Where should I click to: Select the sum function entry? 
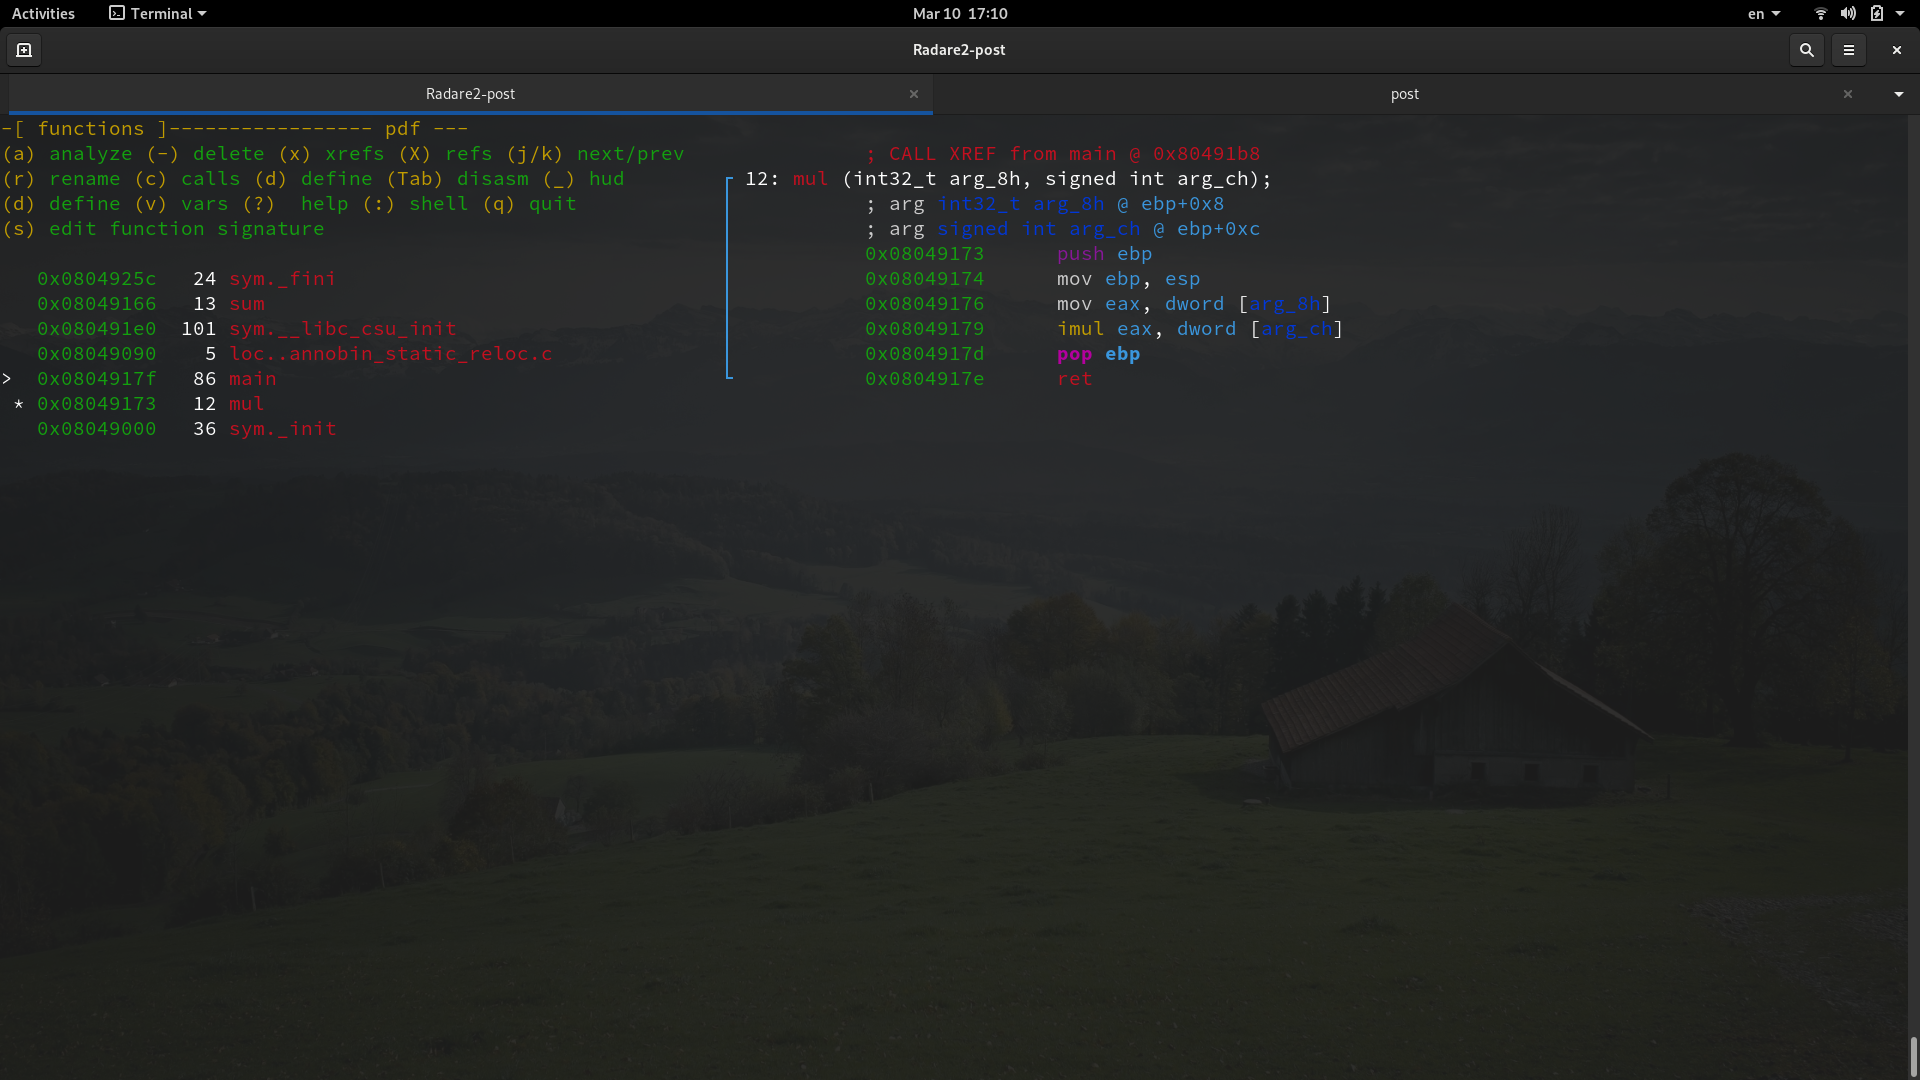click(x=246, y=303)
